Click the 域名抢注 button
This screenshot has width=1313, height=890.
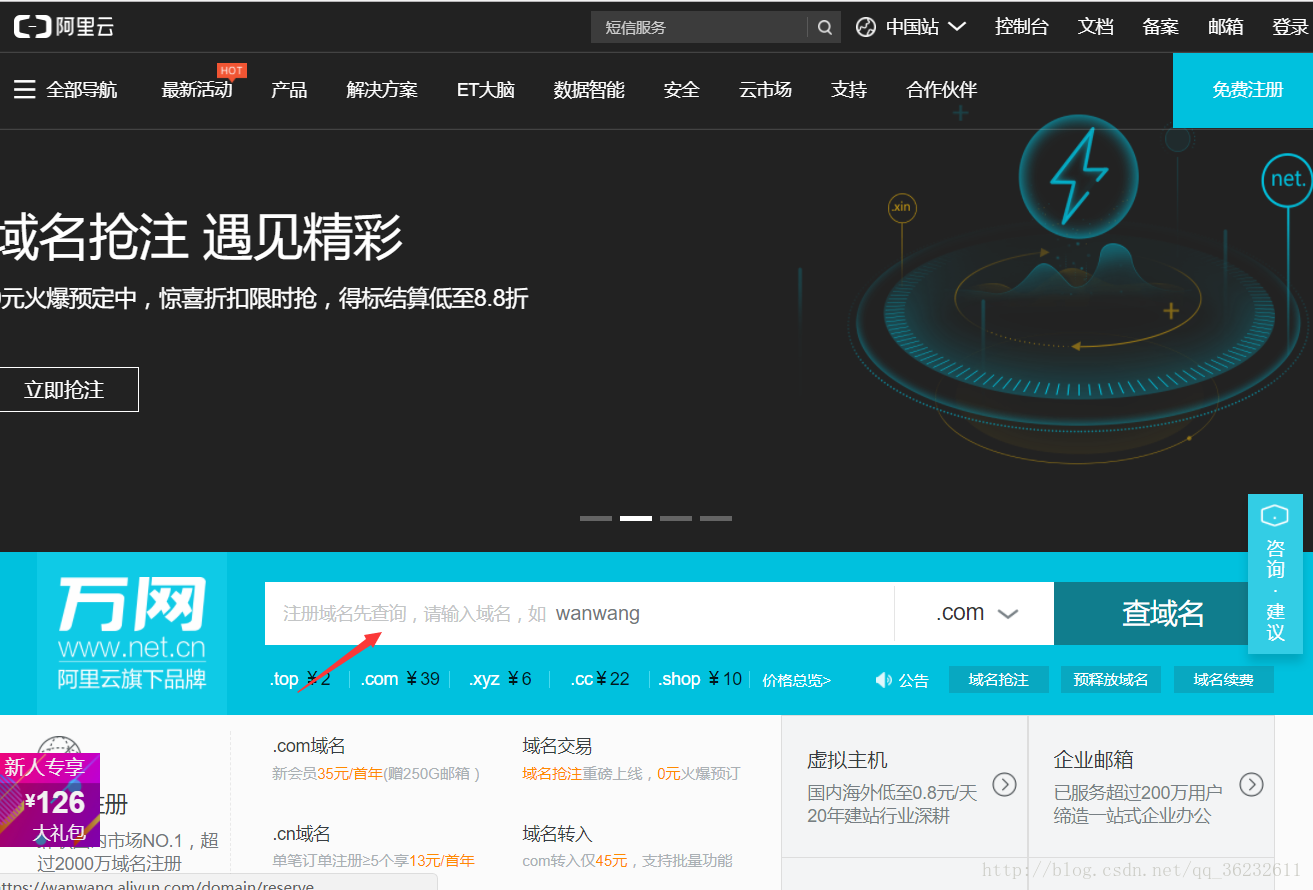[998, 680]
